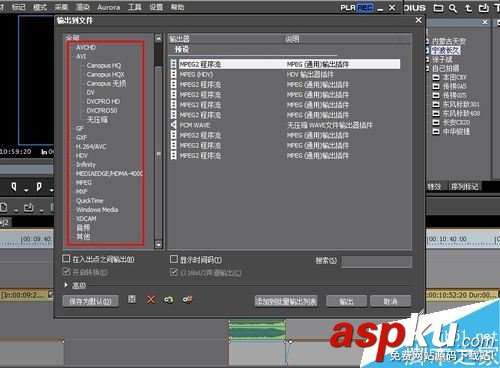
Task: Click the Set In point marker icon
Action: click(x=14, y=187)
